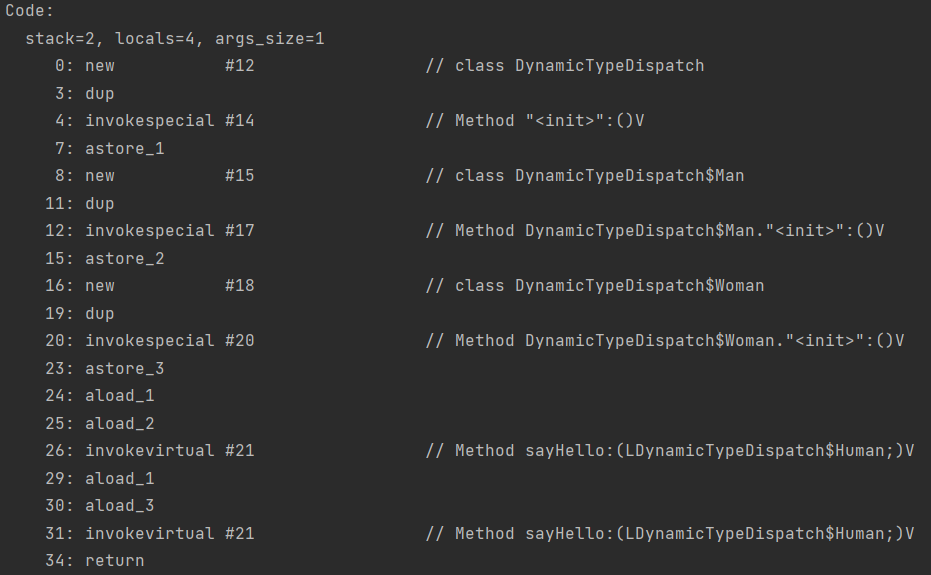The height and width of the screenshot is (575, 931).
Task: Click invokespecial #14 instruction
Action: 169,121
